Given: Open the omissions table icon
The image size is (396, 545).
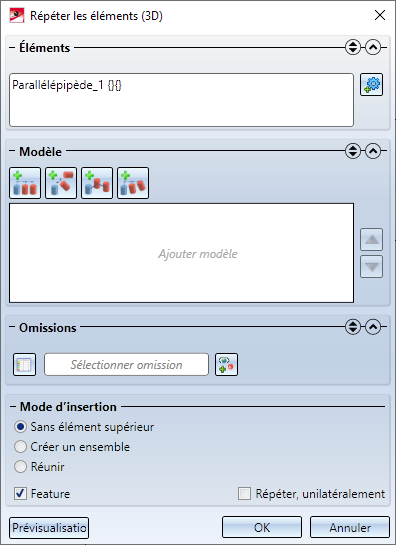Looking at the screenshot, I should [x=24, y=365].
